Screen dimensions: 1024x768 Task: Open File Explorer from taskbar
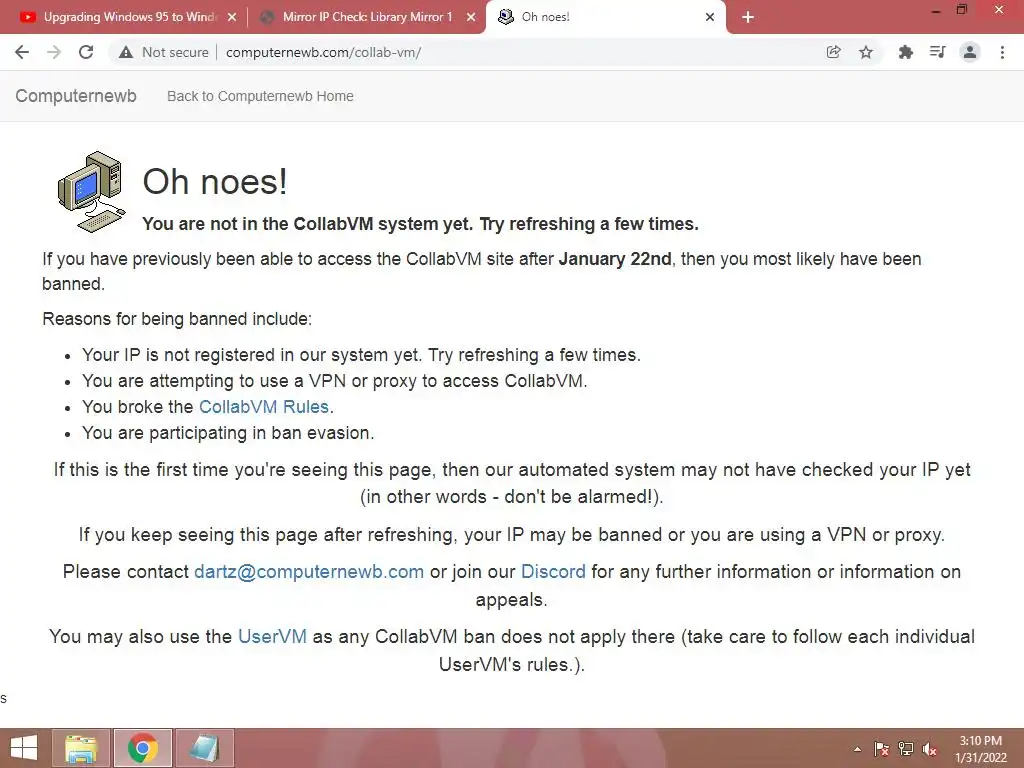pos(81,748)
